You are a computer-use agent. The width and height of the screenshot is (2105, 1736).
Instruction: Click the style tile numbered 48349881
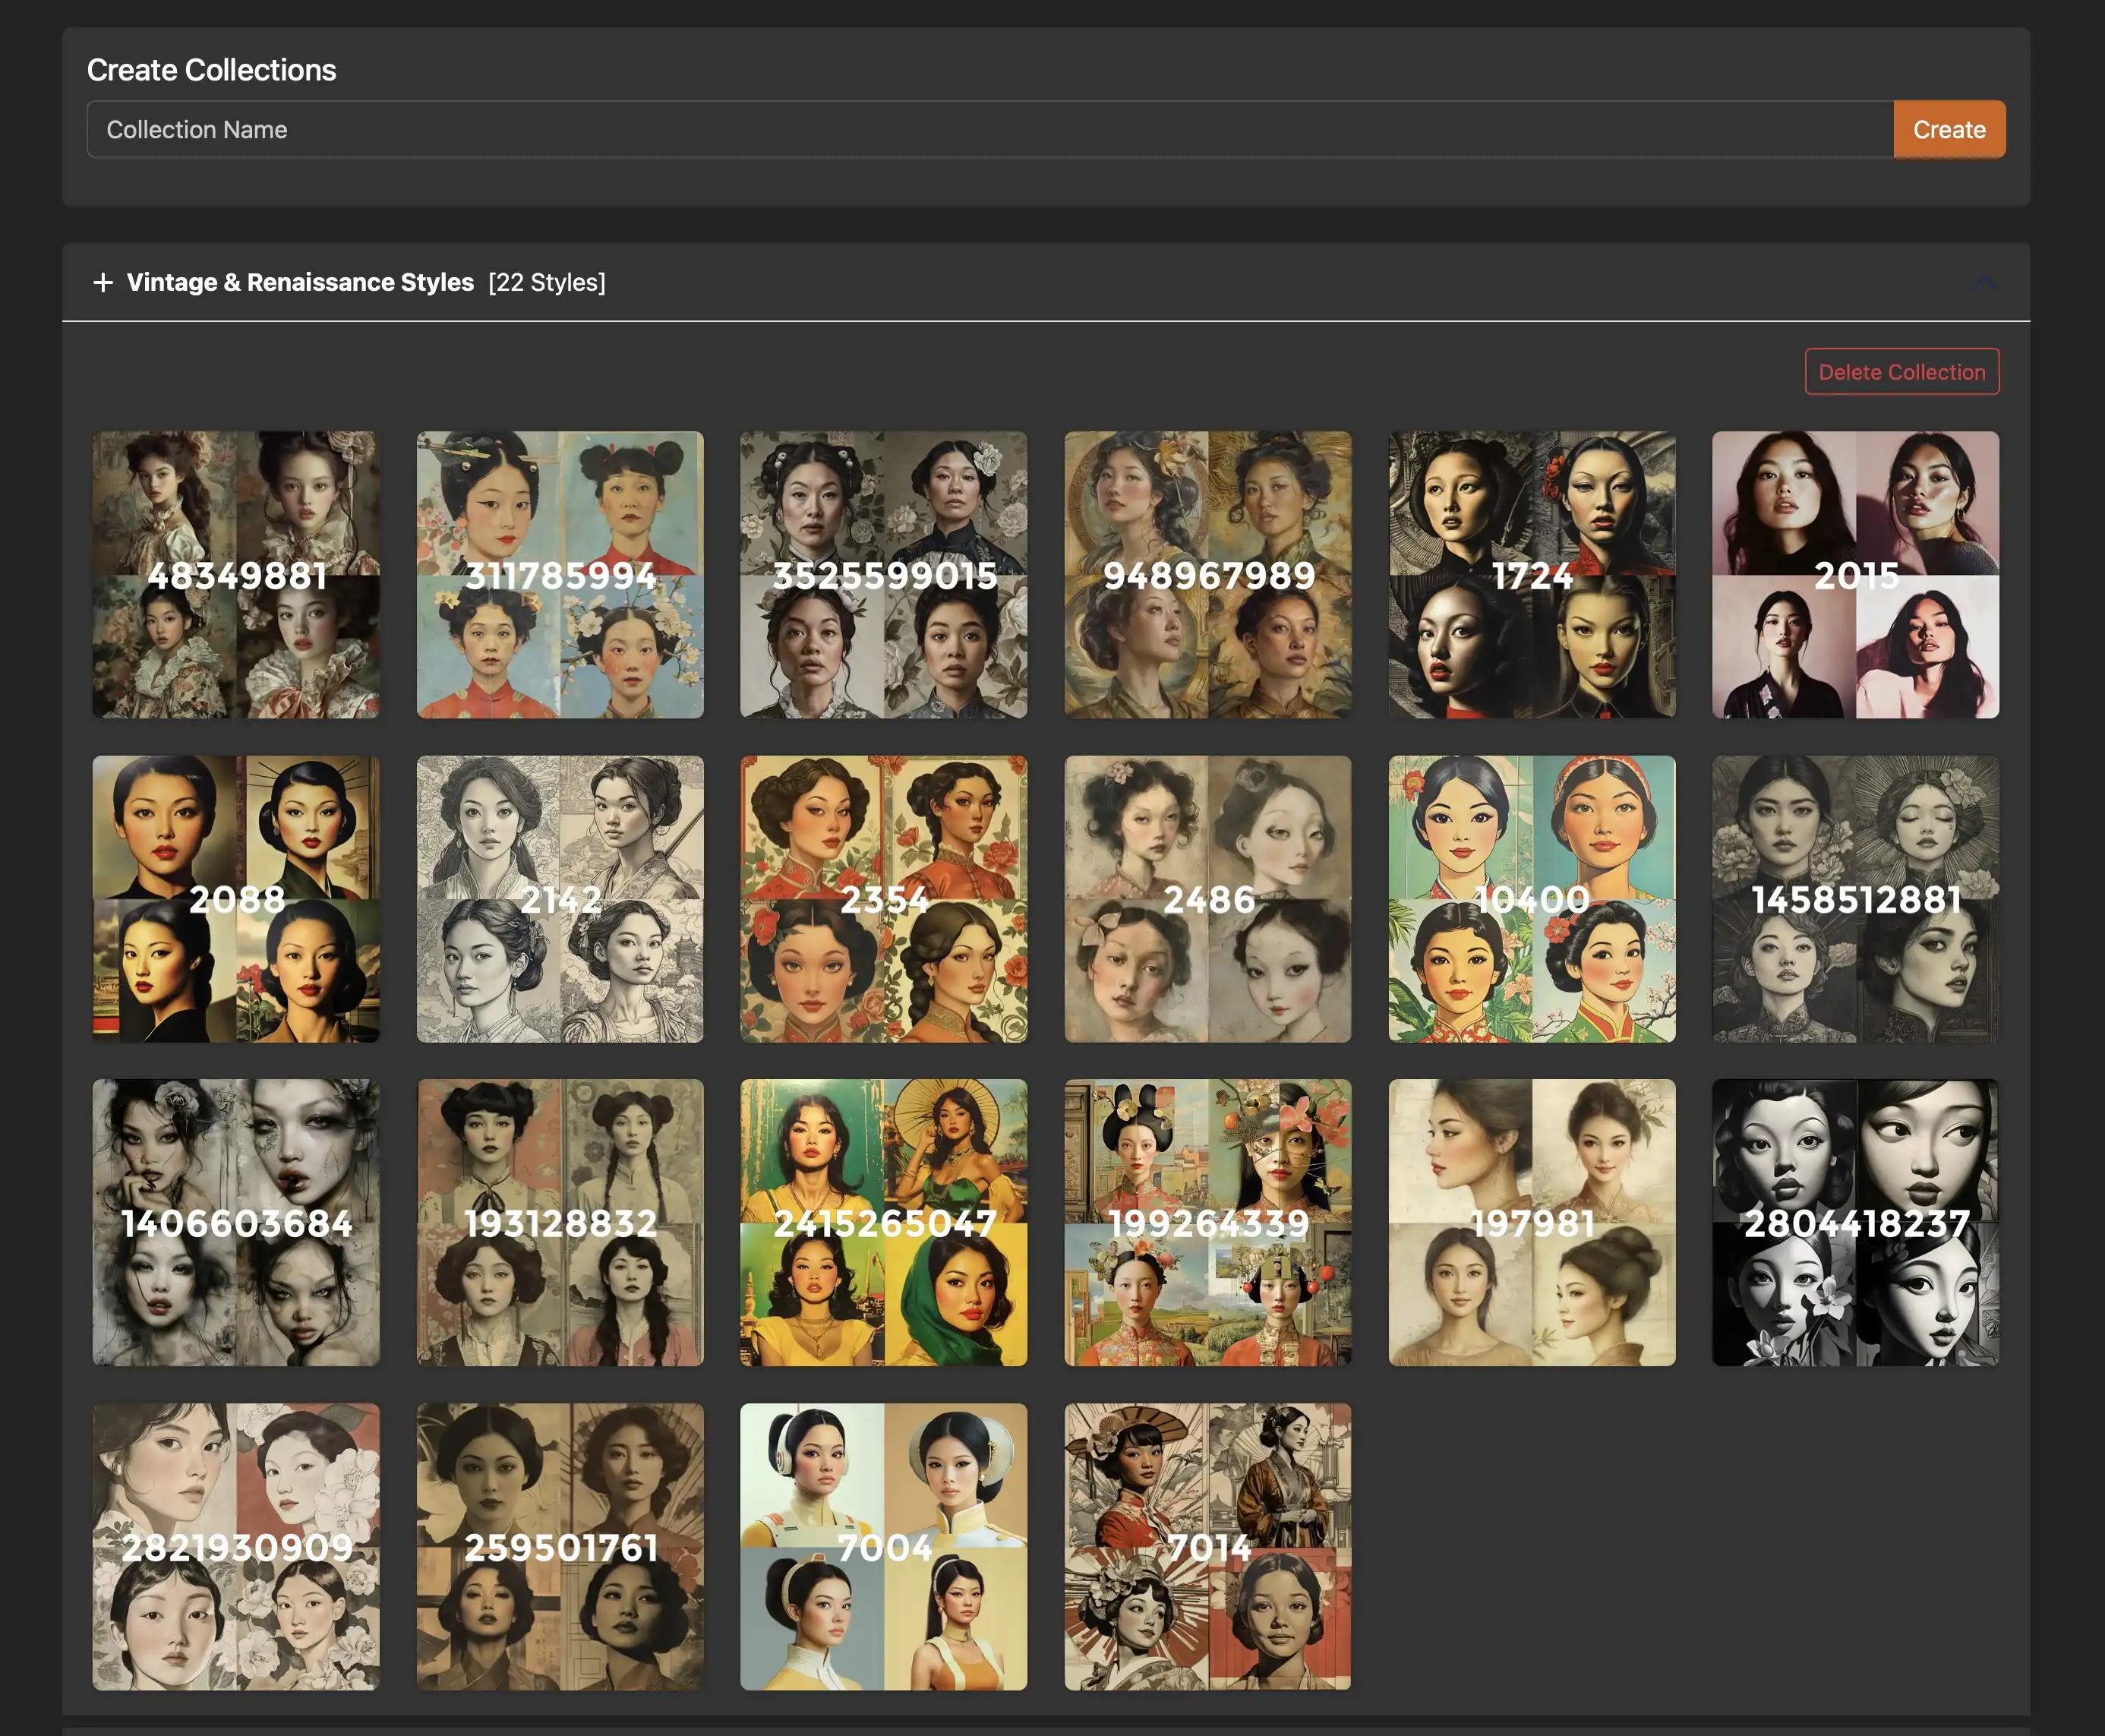point(236,573)
